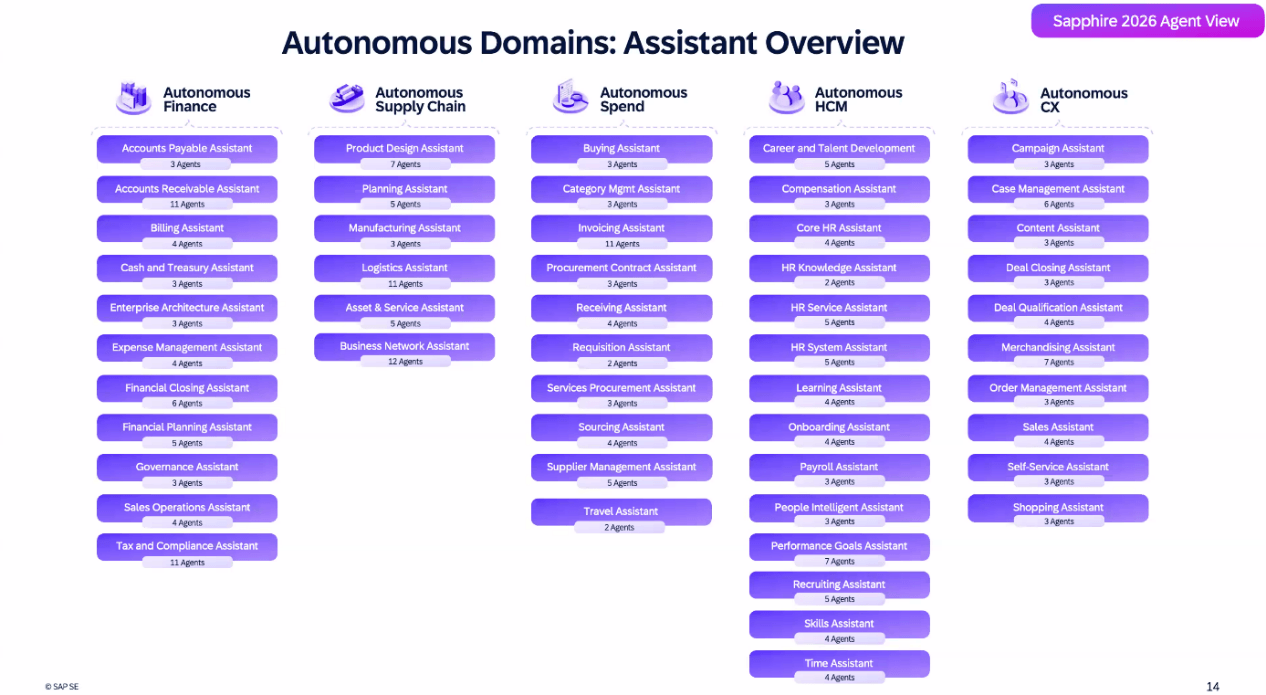Viewport: 1266px width, 695px height.
Task: Select the Manufacturing Assistant card
Action: coord(404,228)
